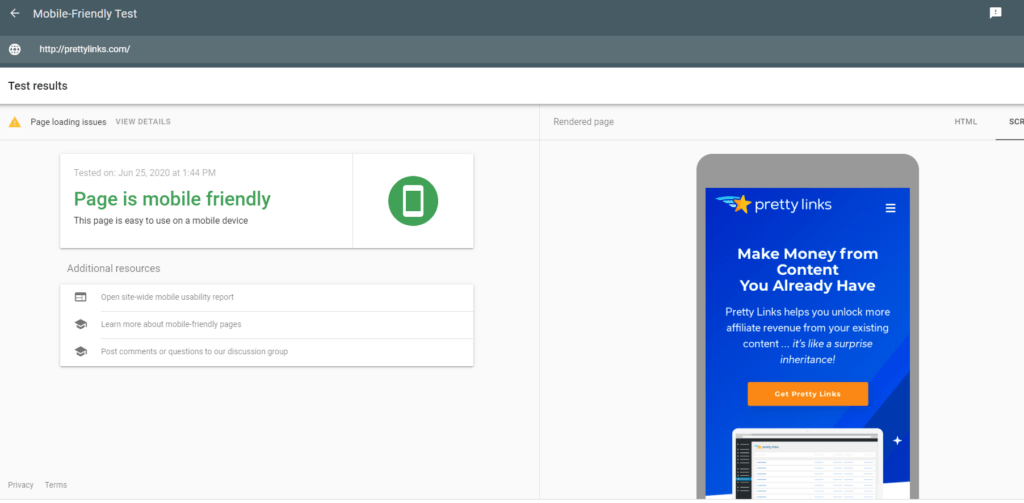
Task: Click the mobile usability report icon
Action: (x=80, y=297)
